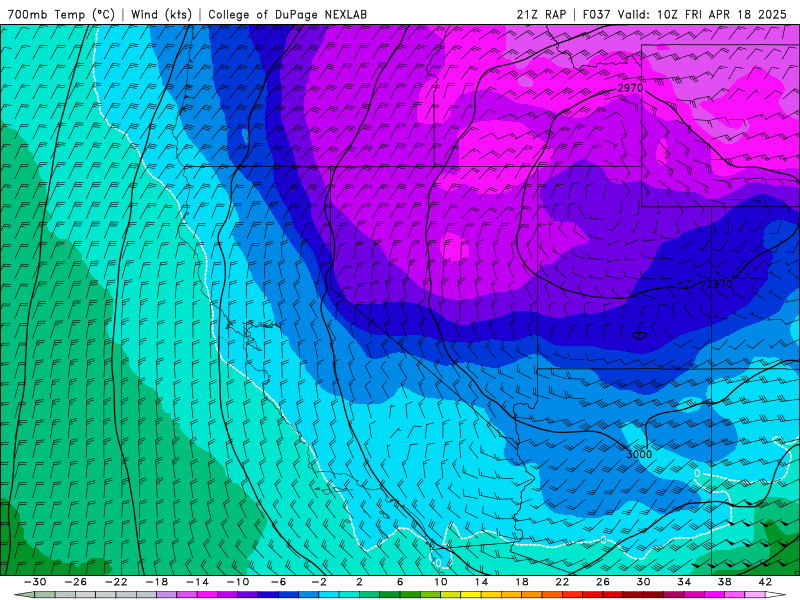800x600 pixels.
Task: Click the "34" temperature legend value
Action: click(x=684, y=582)
